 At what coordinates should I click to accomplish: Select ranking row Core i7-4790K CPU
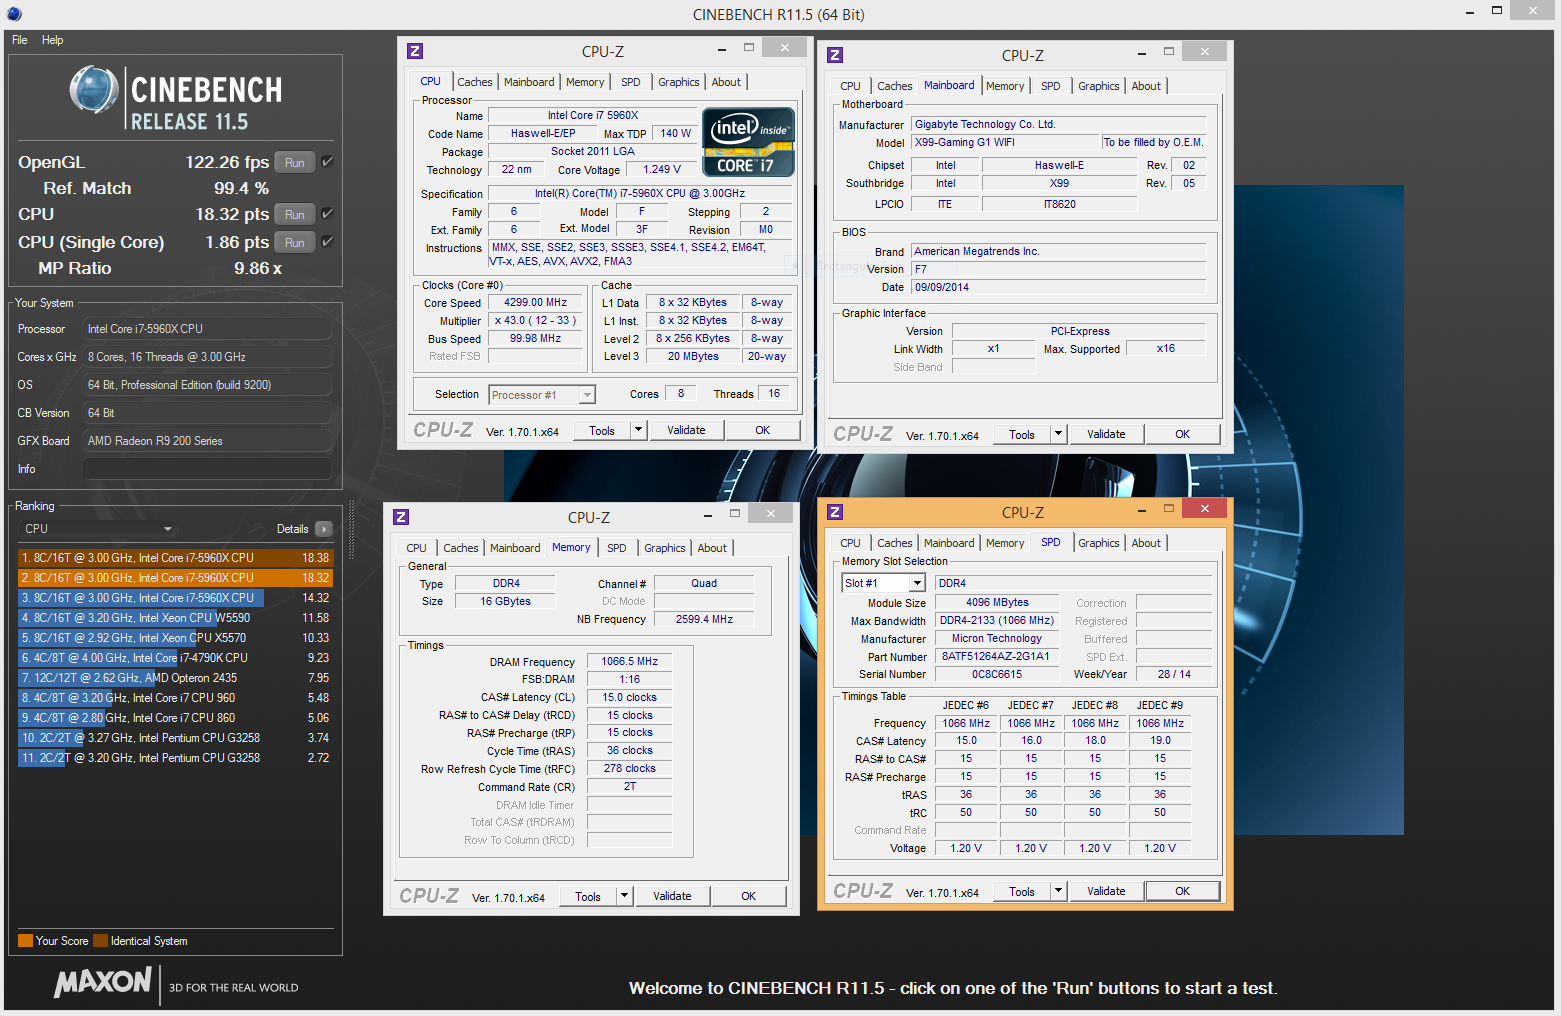coord(175,658)
